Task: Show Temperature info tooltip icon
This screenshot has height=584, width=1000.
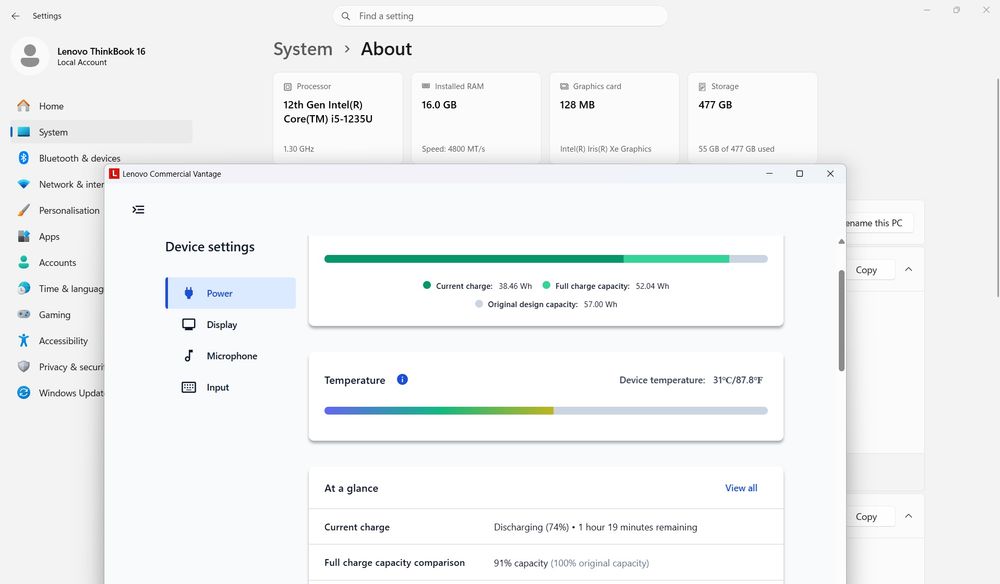Action: (x=402, y=379)
